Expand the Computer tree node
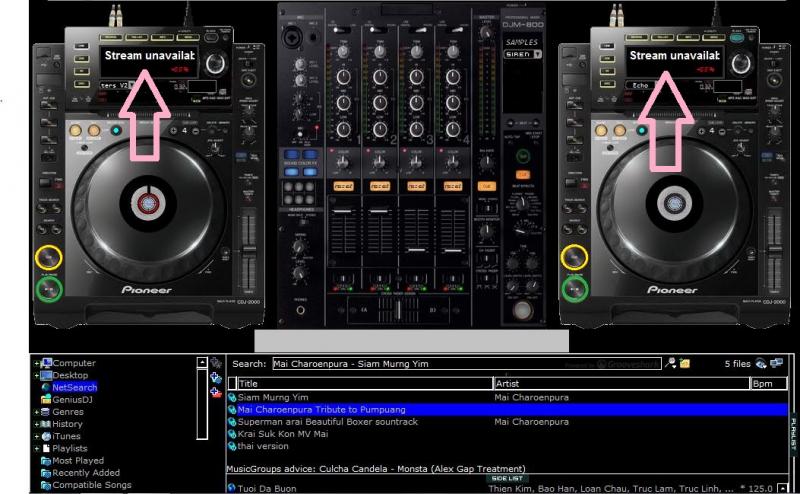The width and height of the screenshot is (800, 494). pos(37,363)
